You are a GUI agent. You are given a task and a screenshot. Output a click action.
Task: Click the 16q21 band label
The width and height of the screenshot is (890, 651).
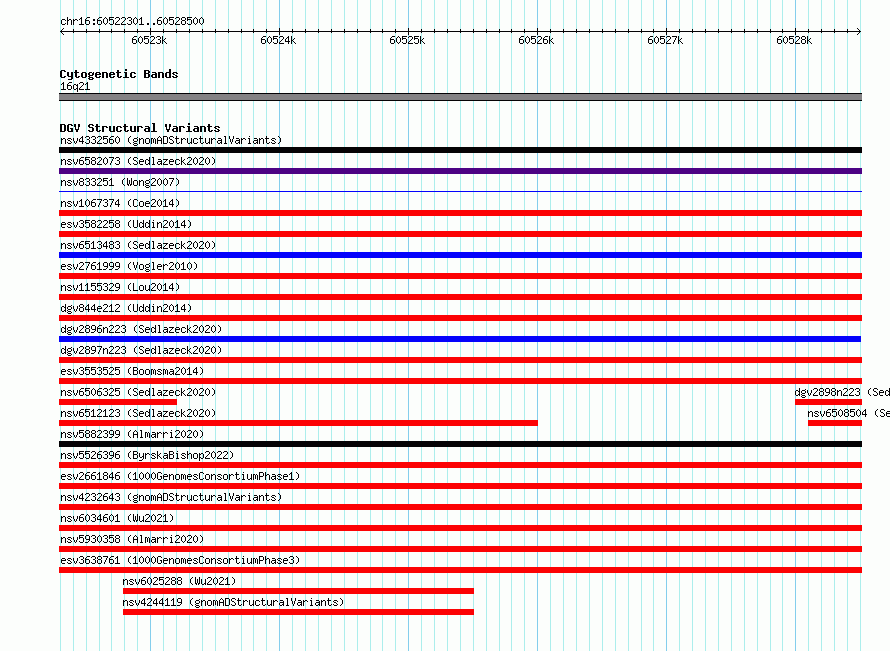coord(75,86)
